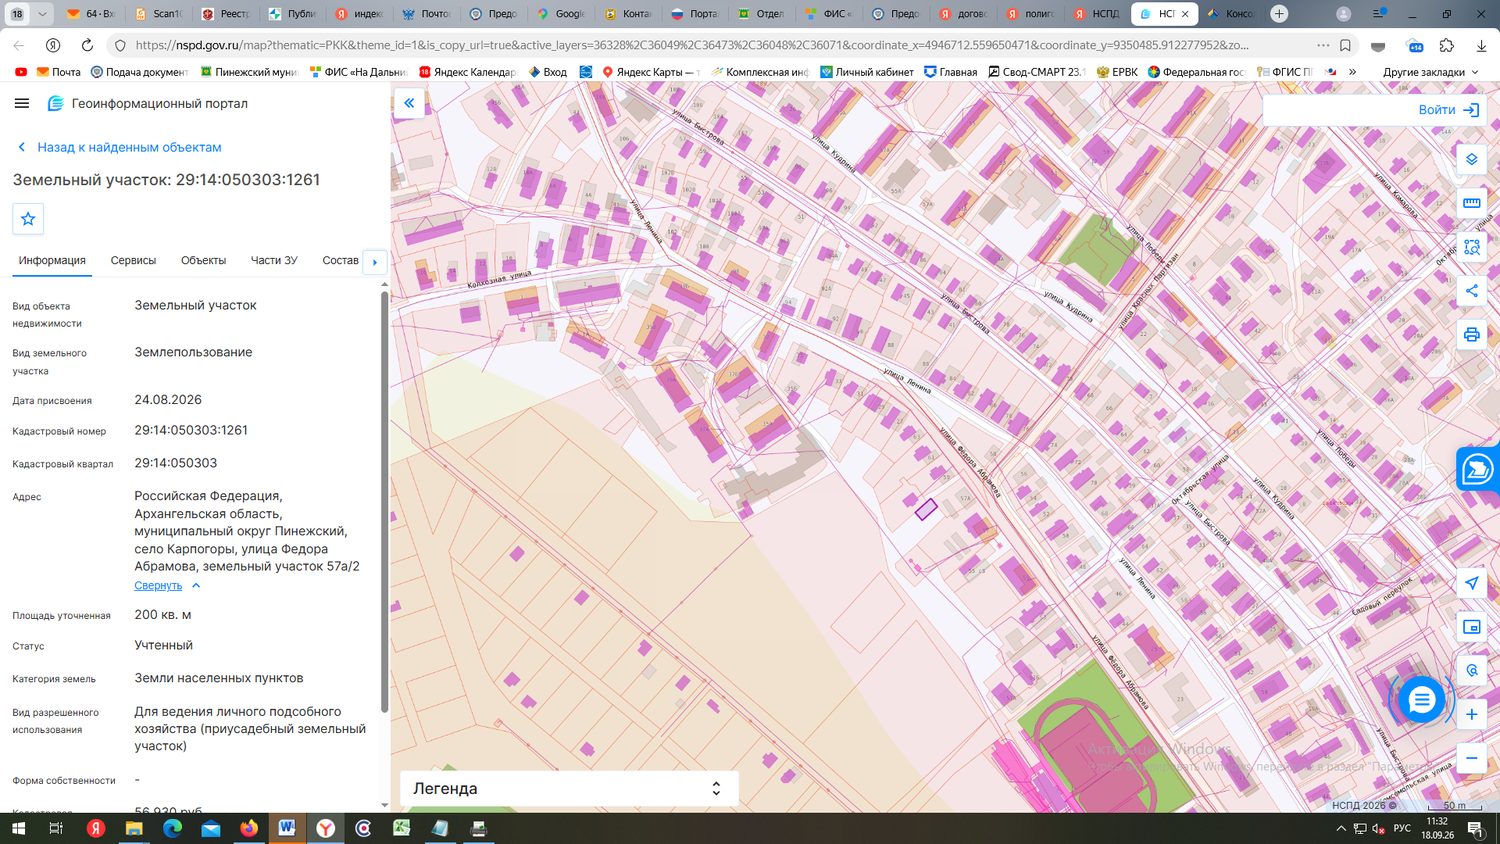Open a new browser tab with plus
The width and height of the screenshot is (1500, 844).
point(1279,14)
